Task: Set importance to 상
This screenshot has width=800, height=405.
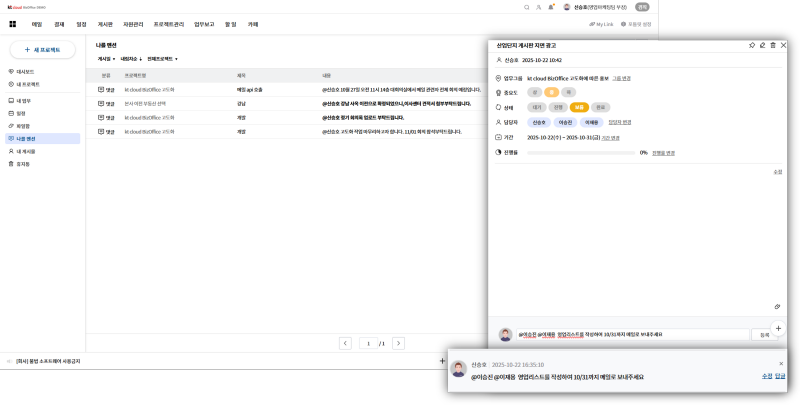Action: (537, 92)
